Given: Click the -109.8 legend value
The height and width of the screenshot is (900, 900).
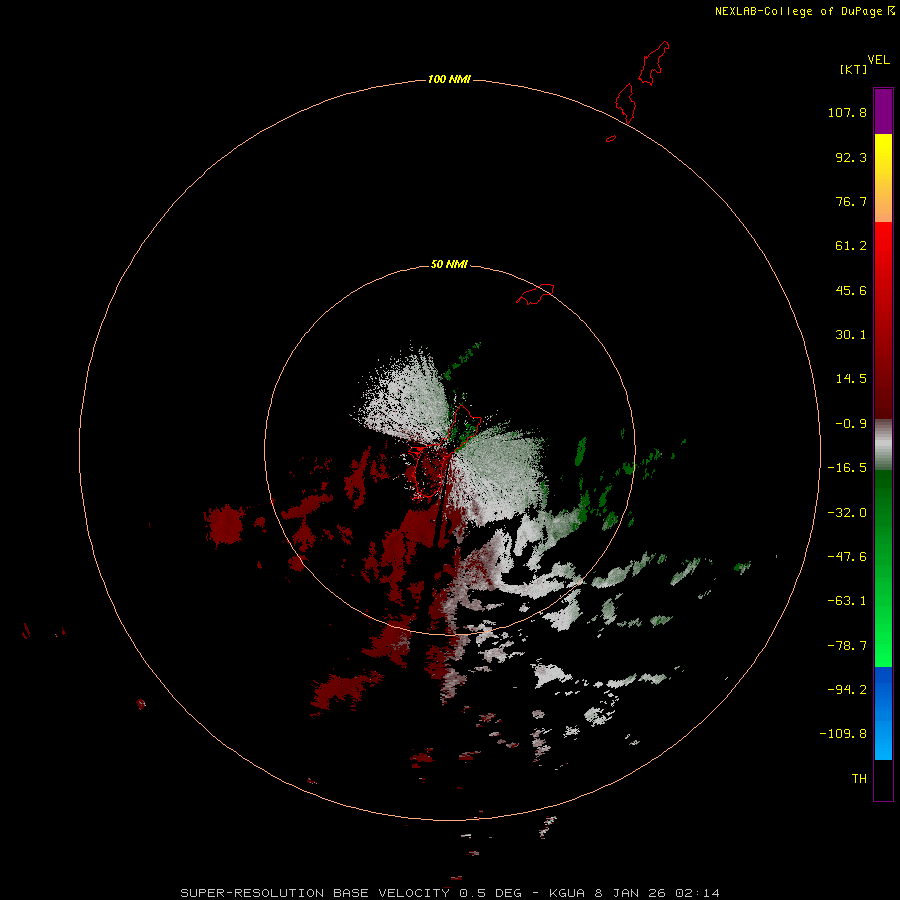Looking at the screenshot, I should (x=843, y=734).
